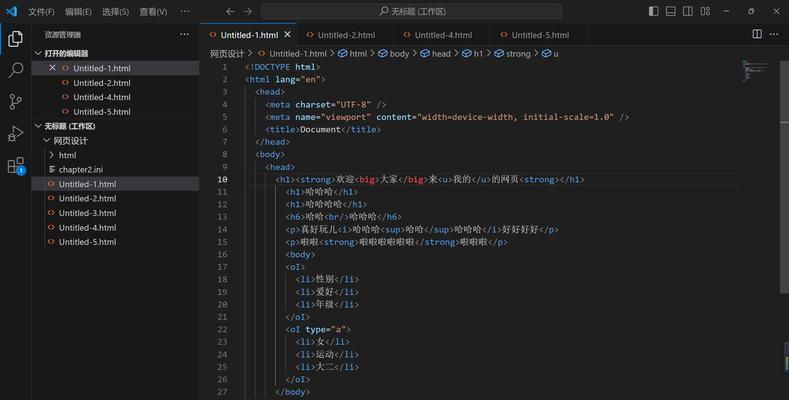789x400 pixels.
Task: Toggle the primary side bar layout icon
Action: (x=654, y=11)
